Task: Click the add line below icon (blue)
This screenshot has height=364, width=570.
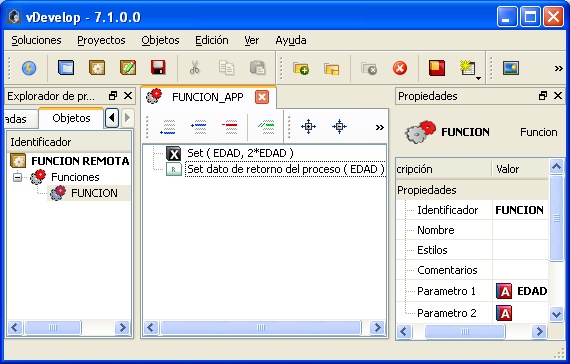Action: click(168, 127)
